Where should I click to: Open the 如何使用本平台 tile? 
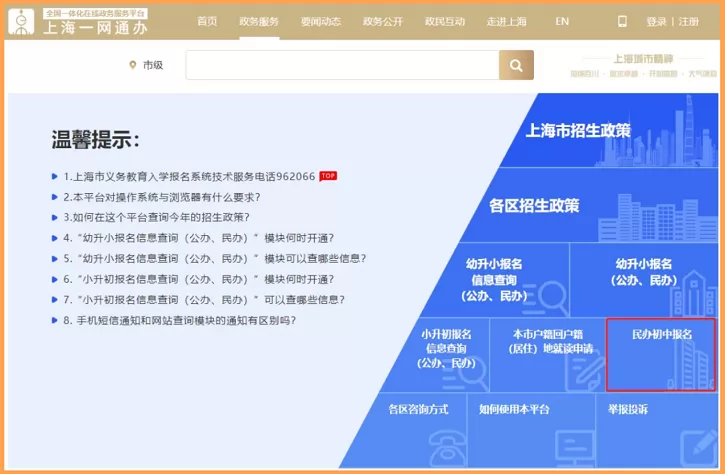pyautogui.click(x=532, y=430)
